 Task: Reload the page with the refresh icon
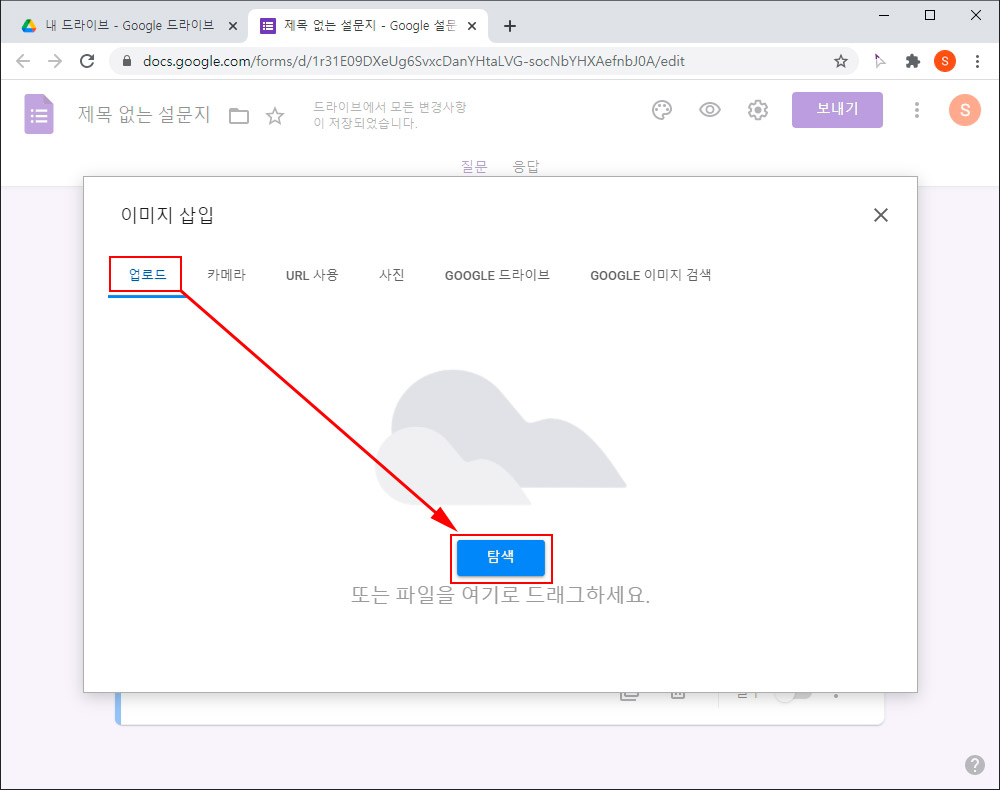point(87,61)
